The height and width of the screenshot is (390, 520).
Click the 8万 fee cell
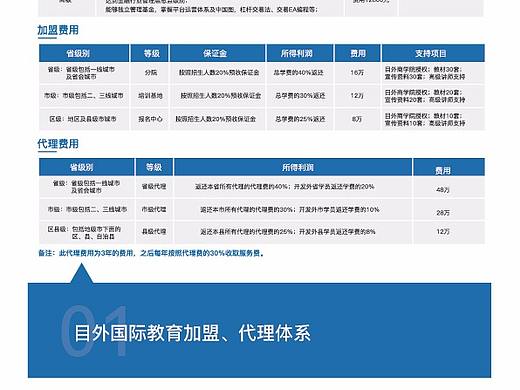point(357,119)
